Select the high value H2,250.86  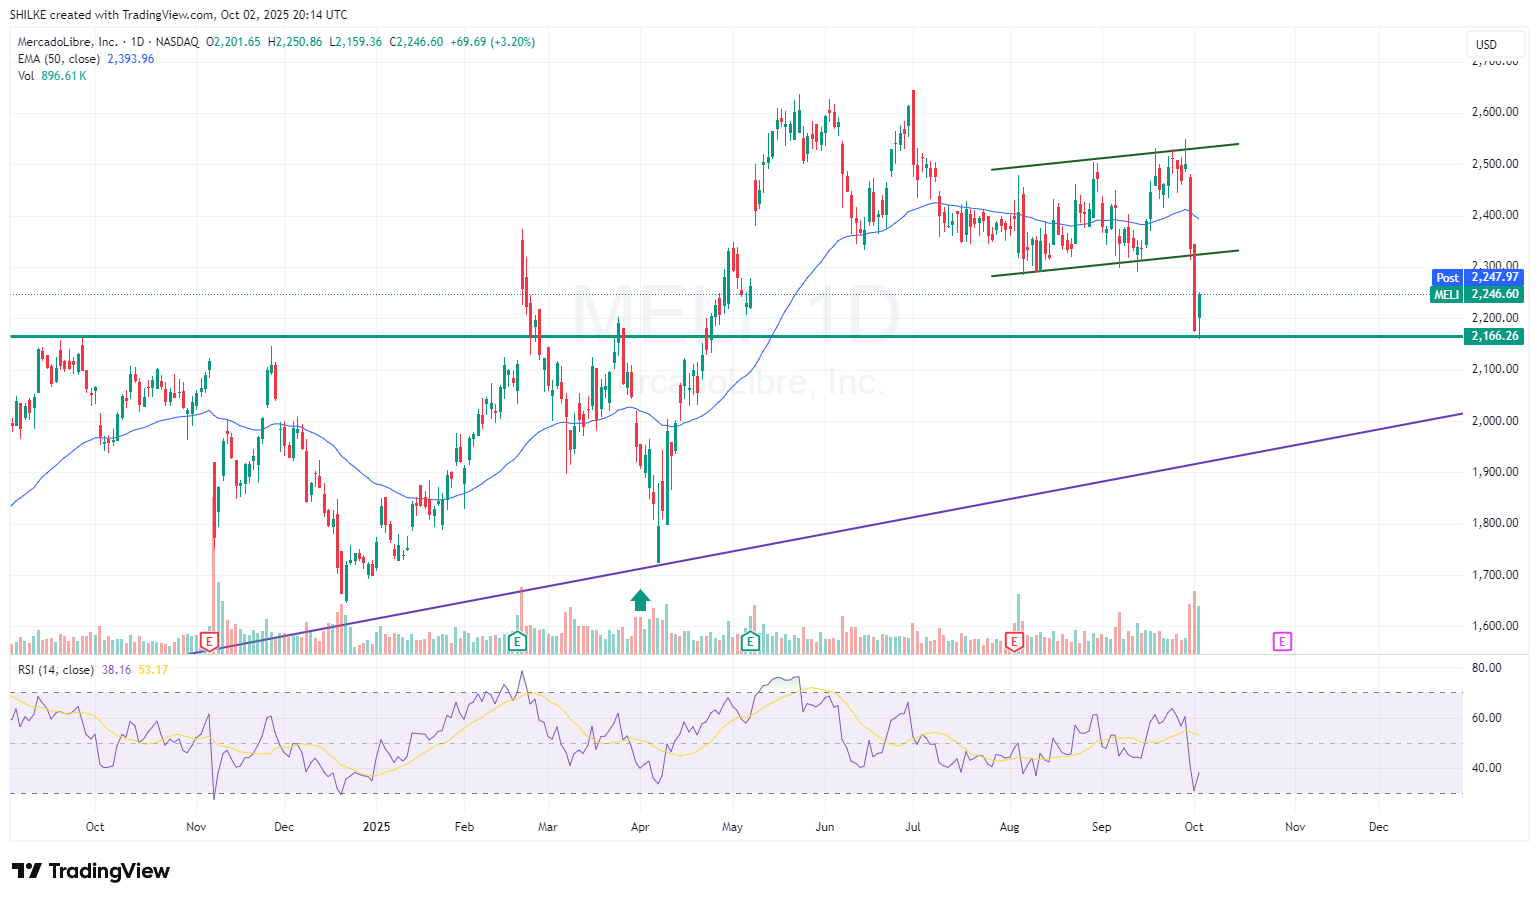point(295,42)
